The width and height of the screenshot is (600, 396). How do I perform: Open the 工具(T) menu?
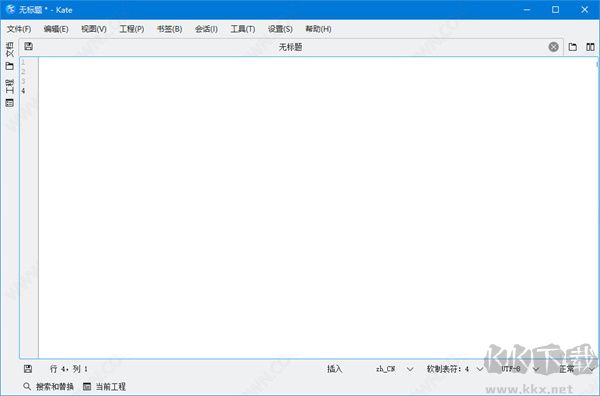point(243,29)
